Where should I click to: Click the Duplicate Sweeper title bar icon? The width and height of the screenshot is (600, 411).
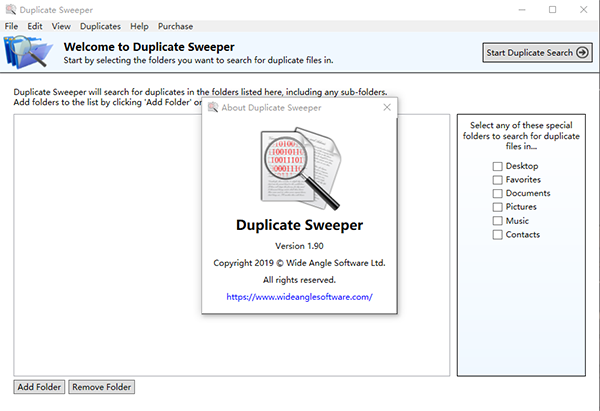click(11, 10)
